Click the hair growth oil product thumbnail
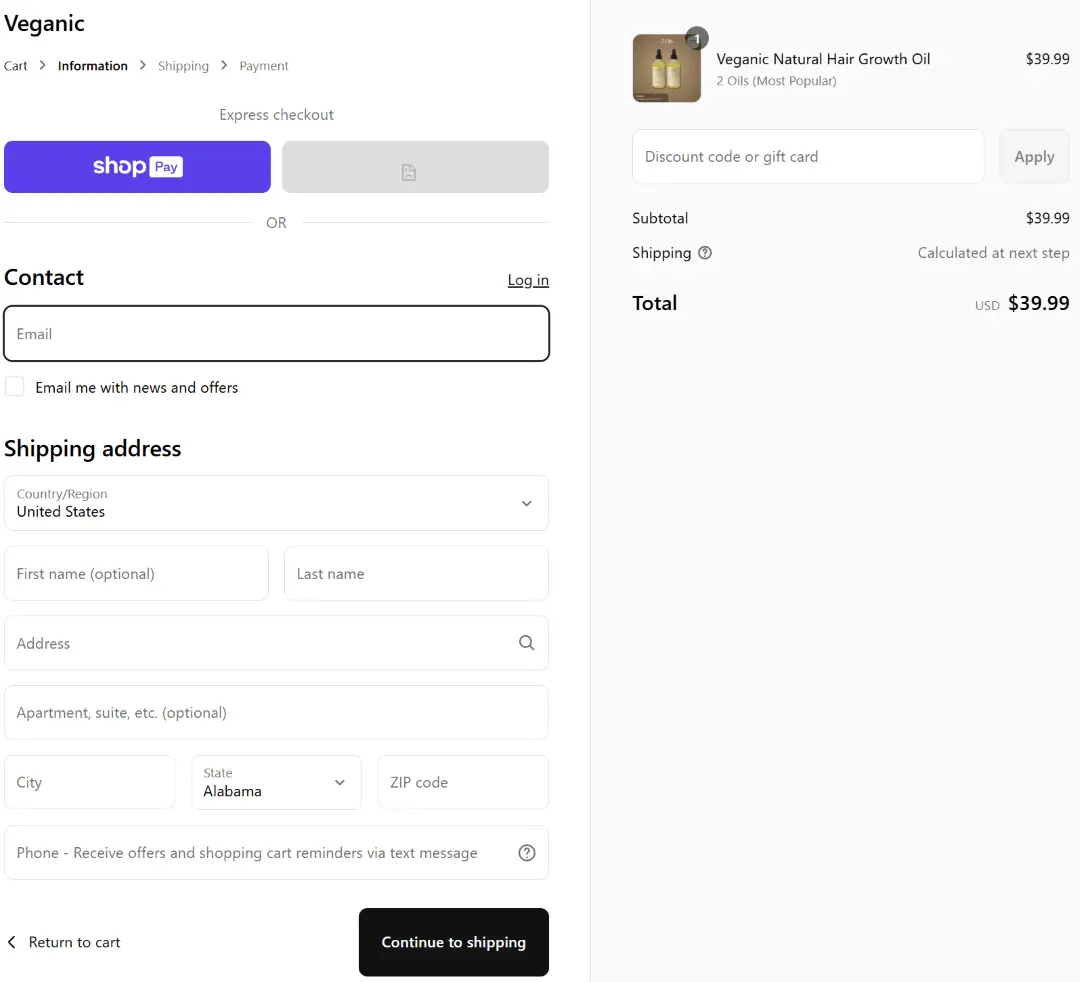Screen dimensions: 1080x982 tap(666, 68)
